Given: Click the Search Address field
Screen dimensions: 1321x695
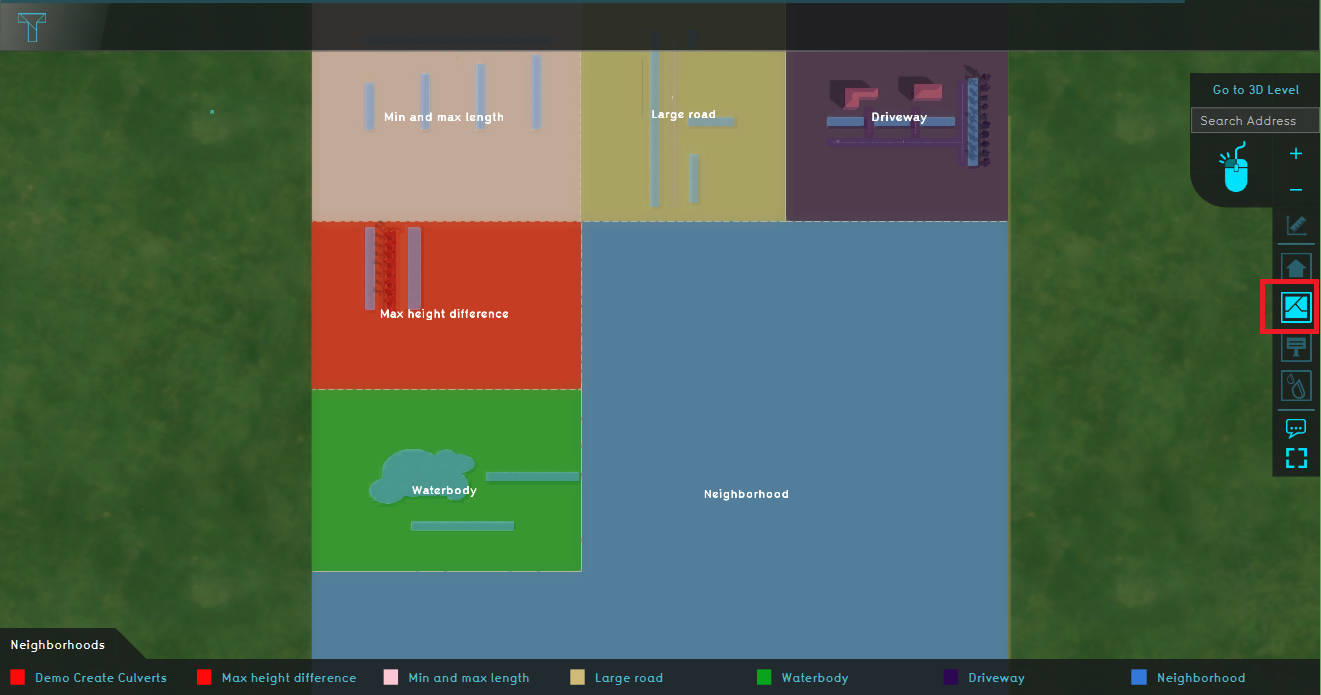Looking at the screenshot, I should click(1255, 121).
